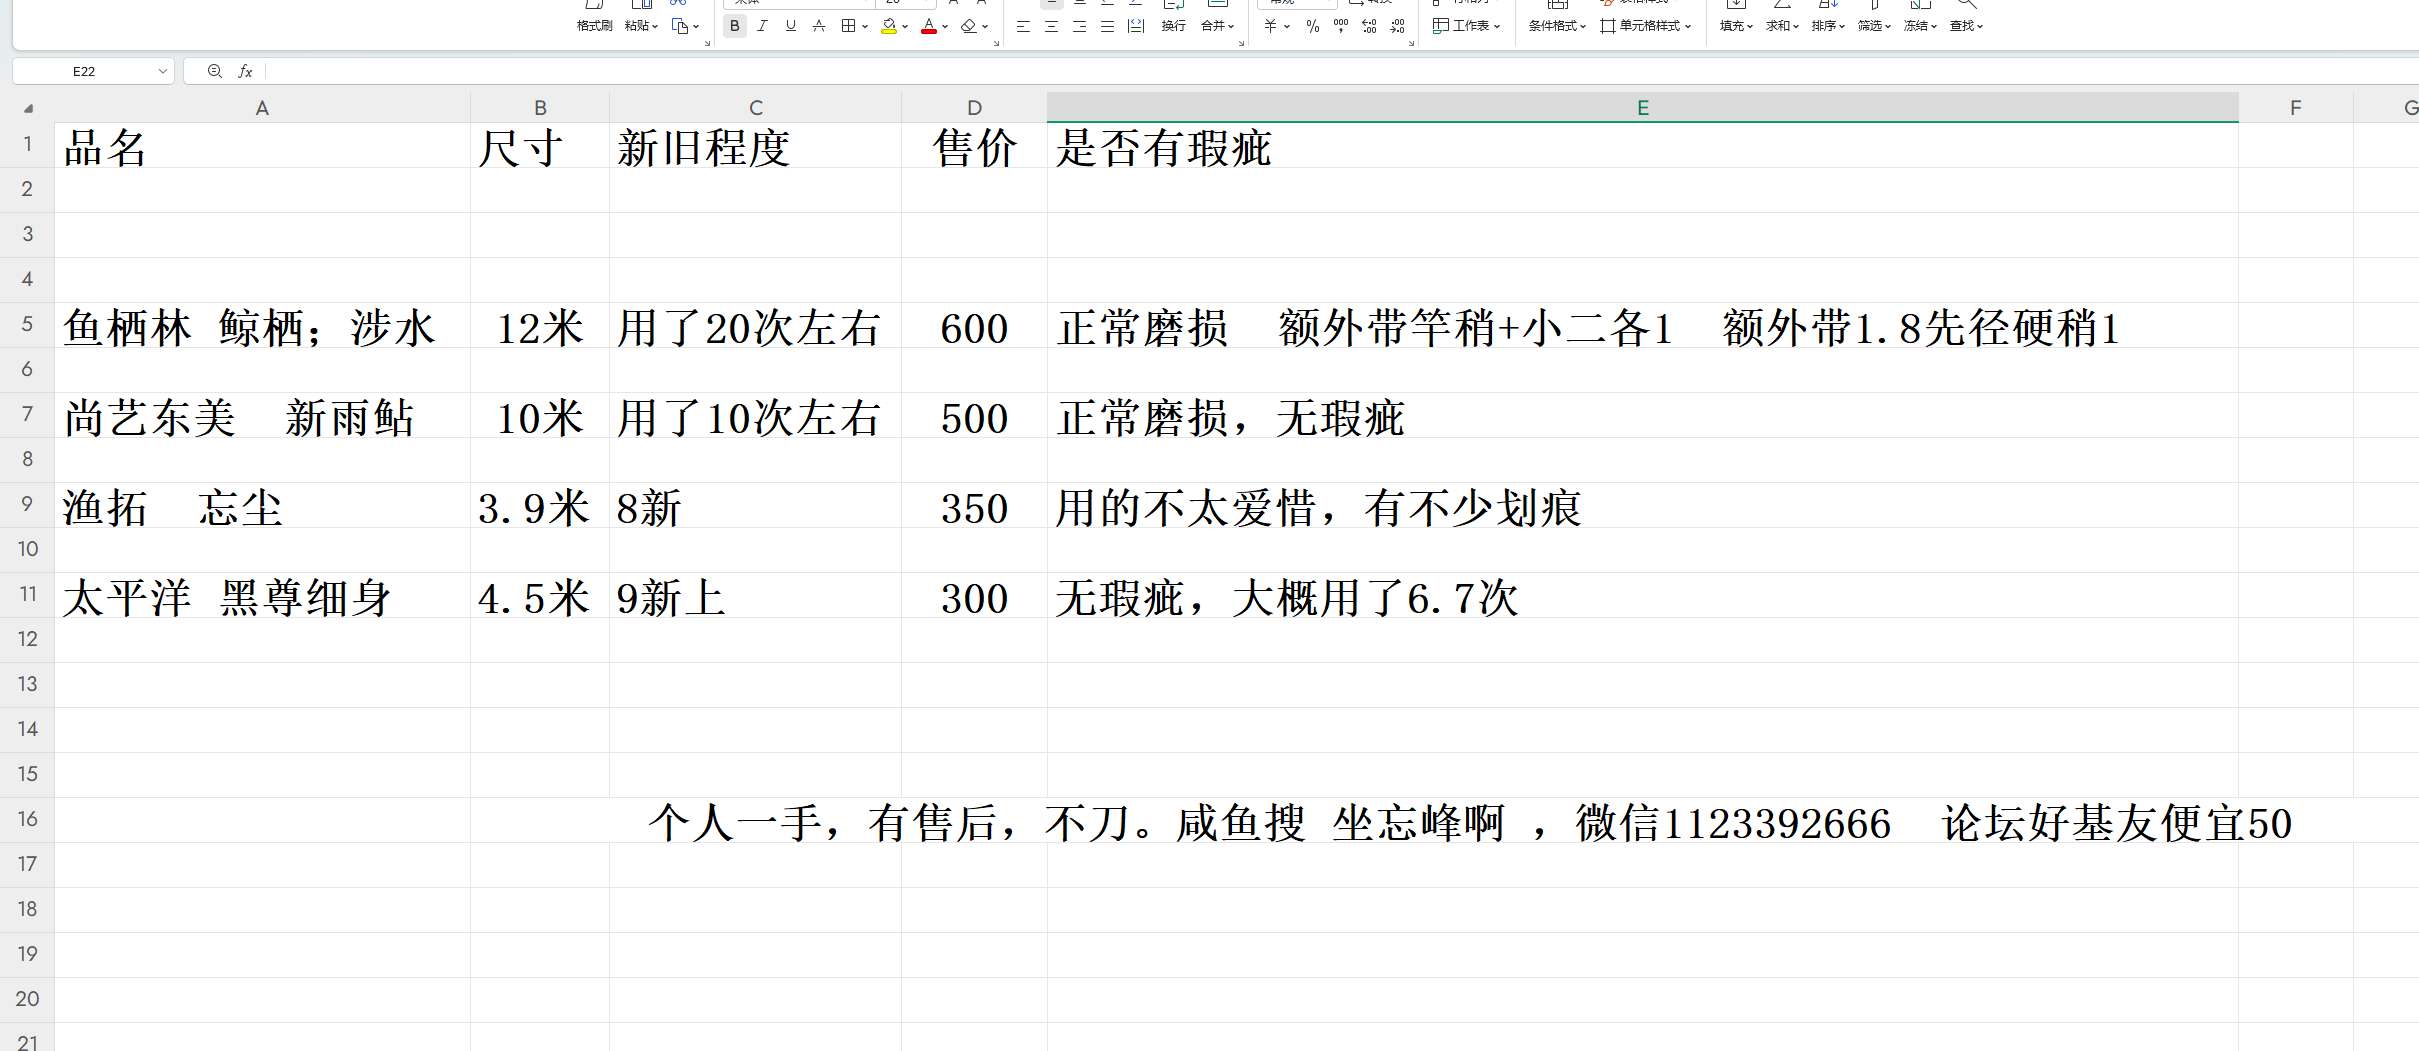
Task: Open the borders style dropdown arrow
Action: [865, 27]
